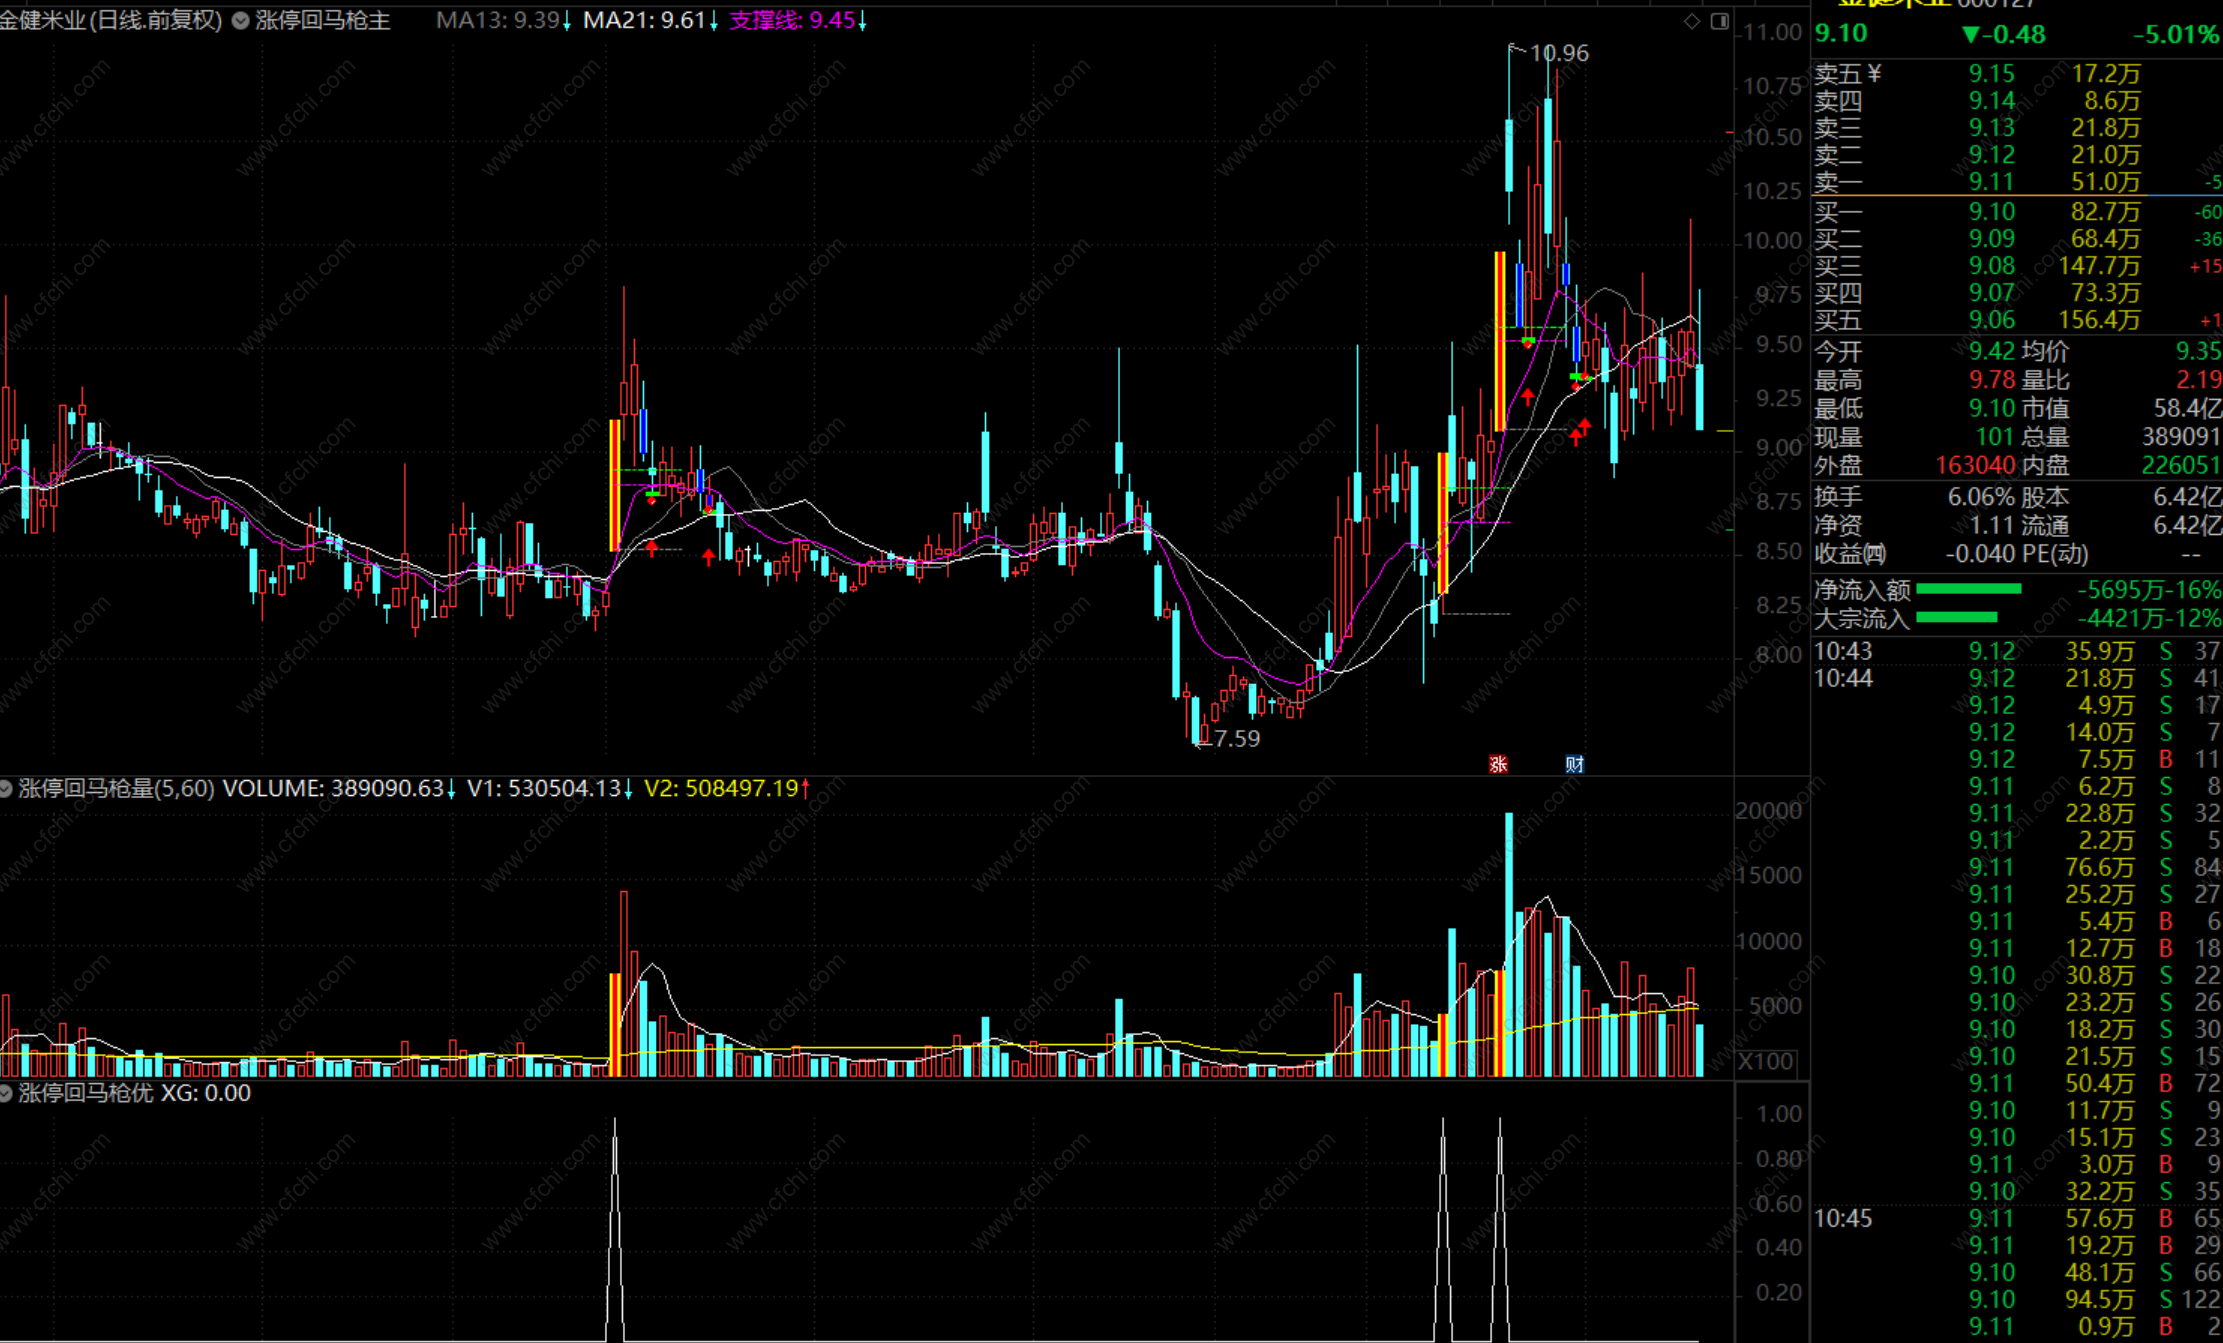Select the MA21 moving average label
Image resolution: width=2223 pixels, height=1343 pixels.
(x=650, y=21)
